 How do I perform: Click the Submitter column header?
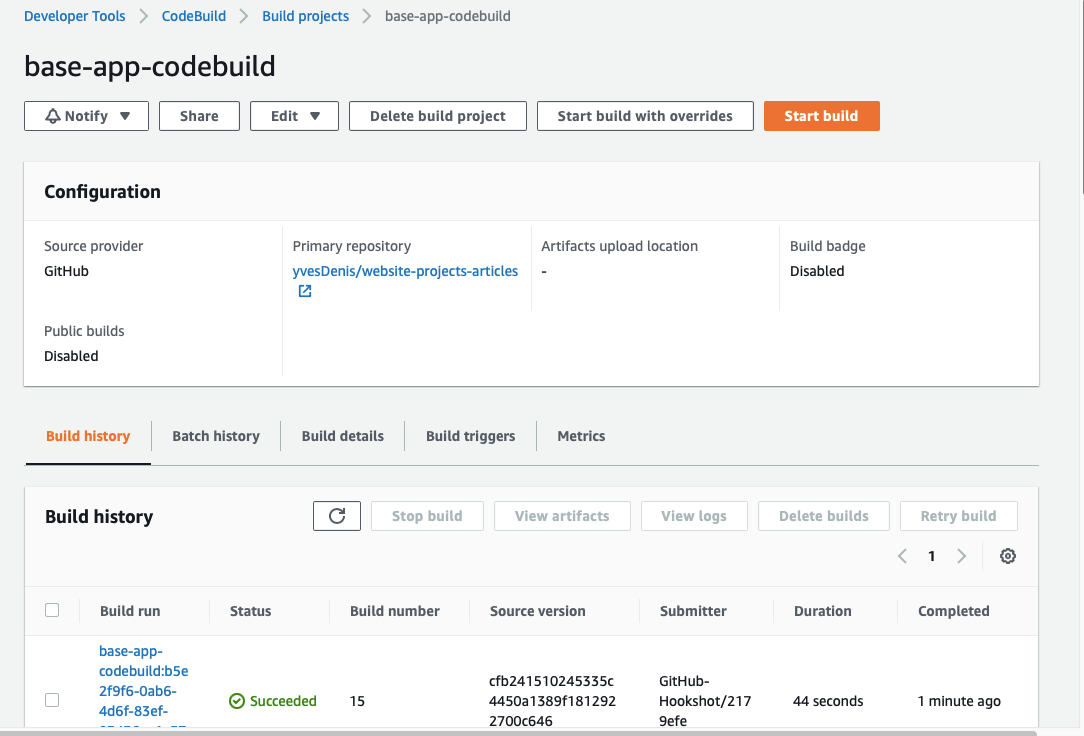click(x=693, y=611)
